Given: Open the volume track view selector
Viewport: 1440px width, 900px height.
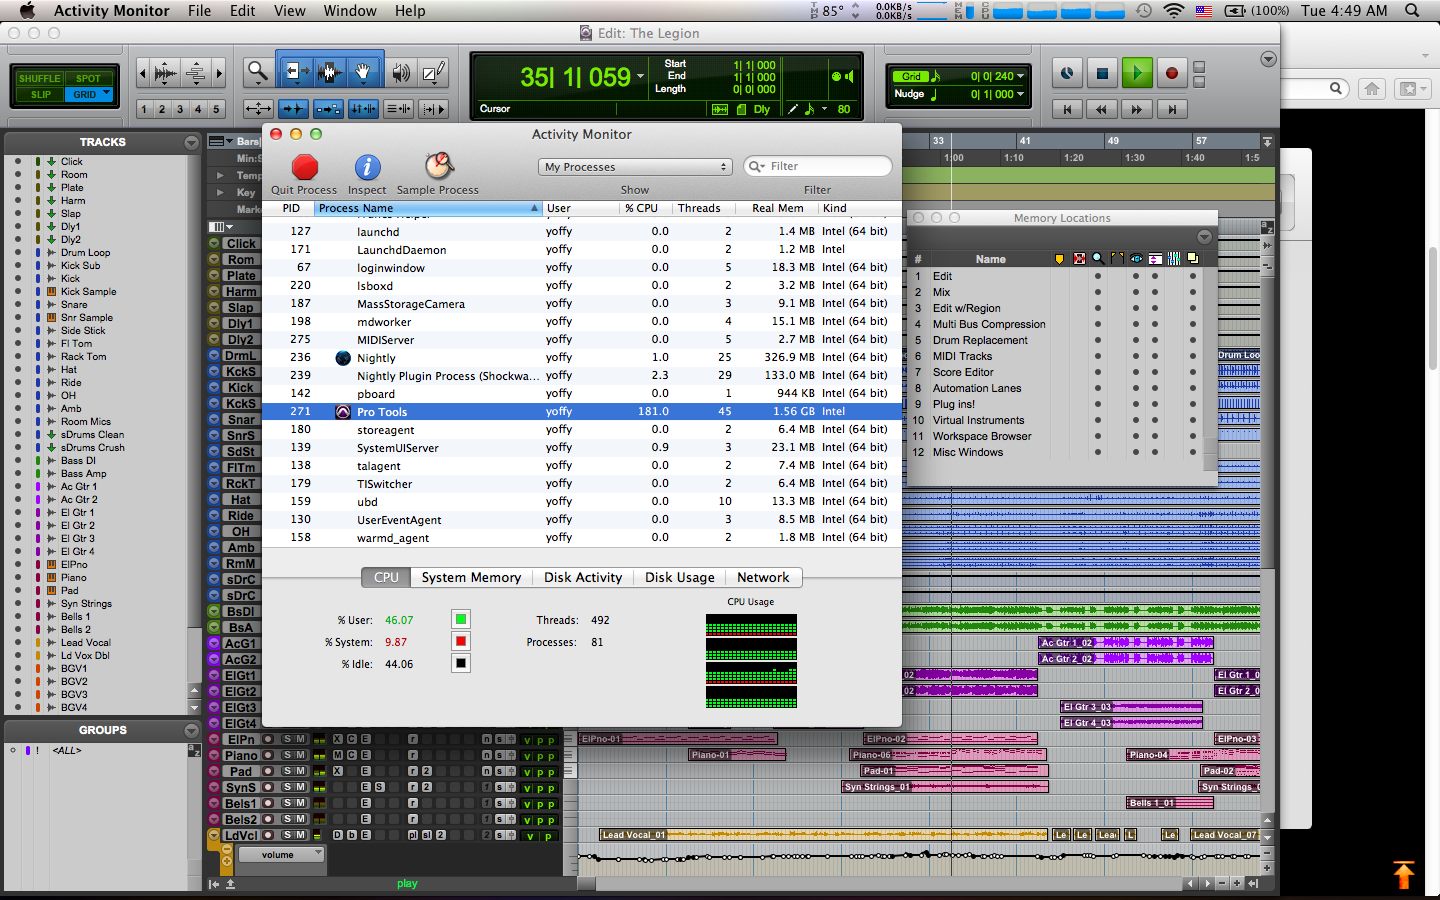Looking at the screenshot, I should [x=280, y=855].
